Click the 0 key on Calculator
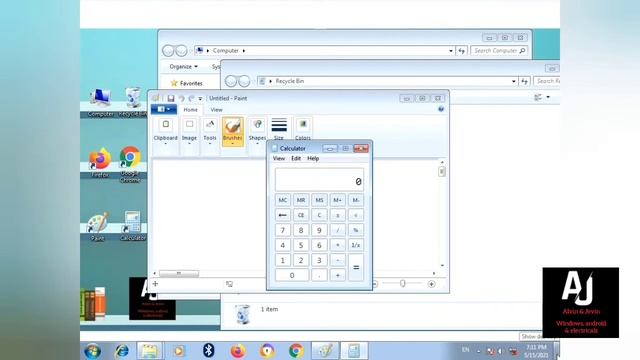The height and width of the screenshot is (360, 640). pyautogui.click(x=292, y=276)
